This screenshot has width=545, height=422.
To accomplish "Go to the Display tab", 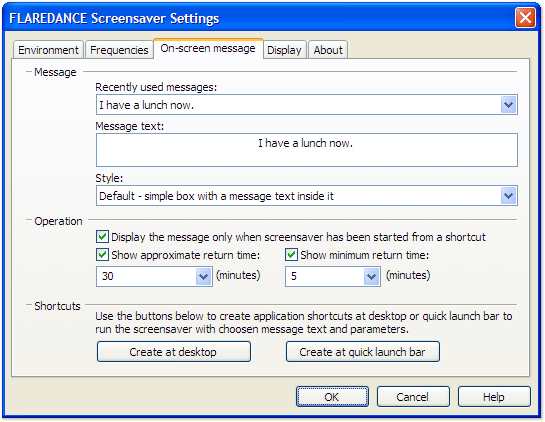I will [x=284, y=50].
